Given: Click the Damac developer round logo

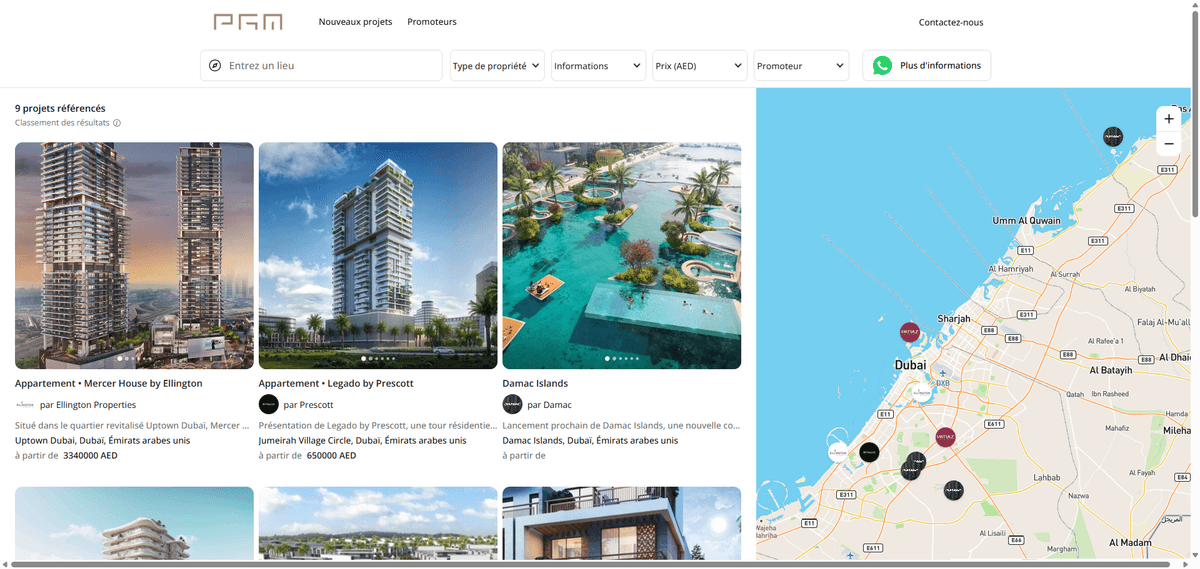Looking at the screenshot, I should click(512, 405).
